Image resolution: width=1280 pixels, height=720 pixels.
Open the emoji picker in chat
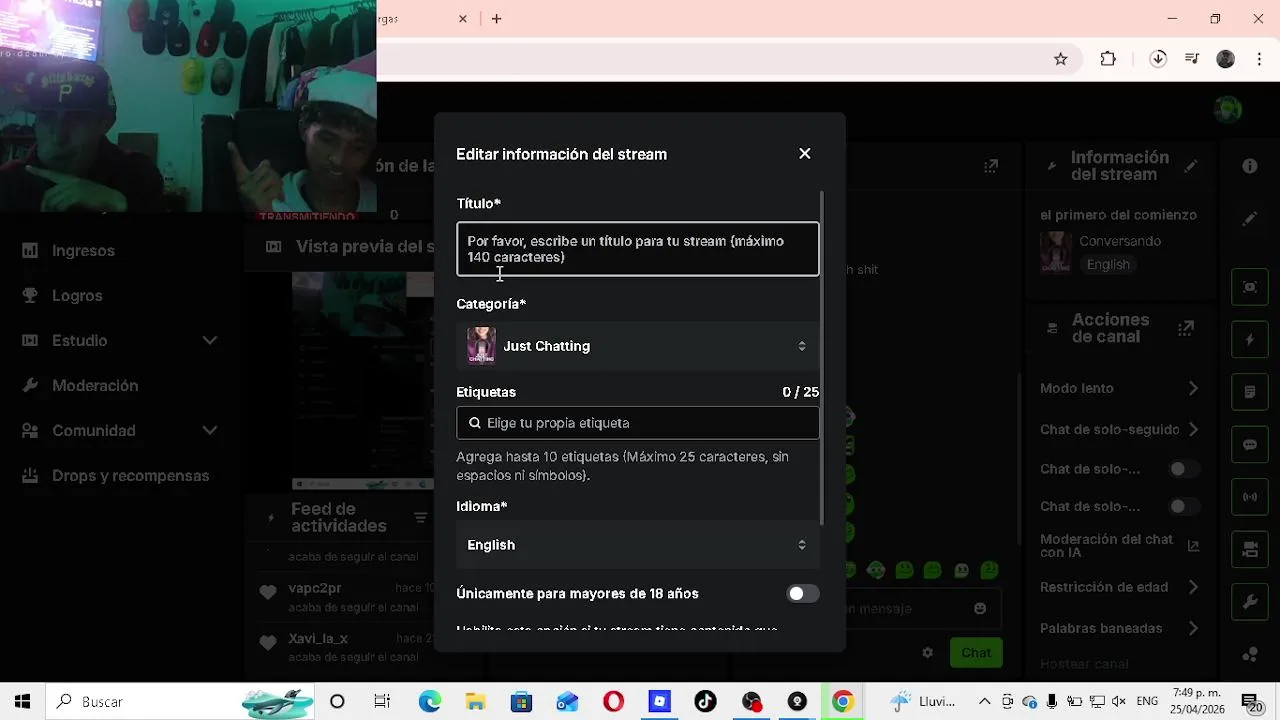[980, 608]
